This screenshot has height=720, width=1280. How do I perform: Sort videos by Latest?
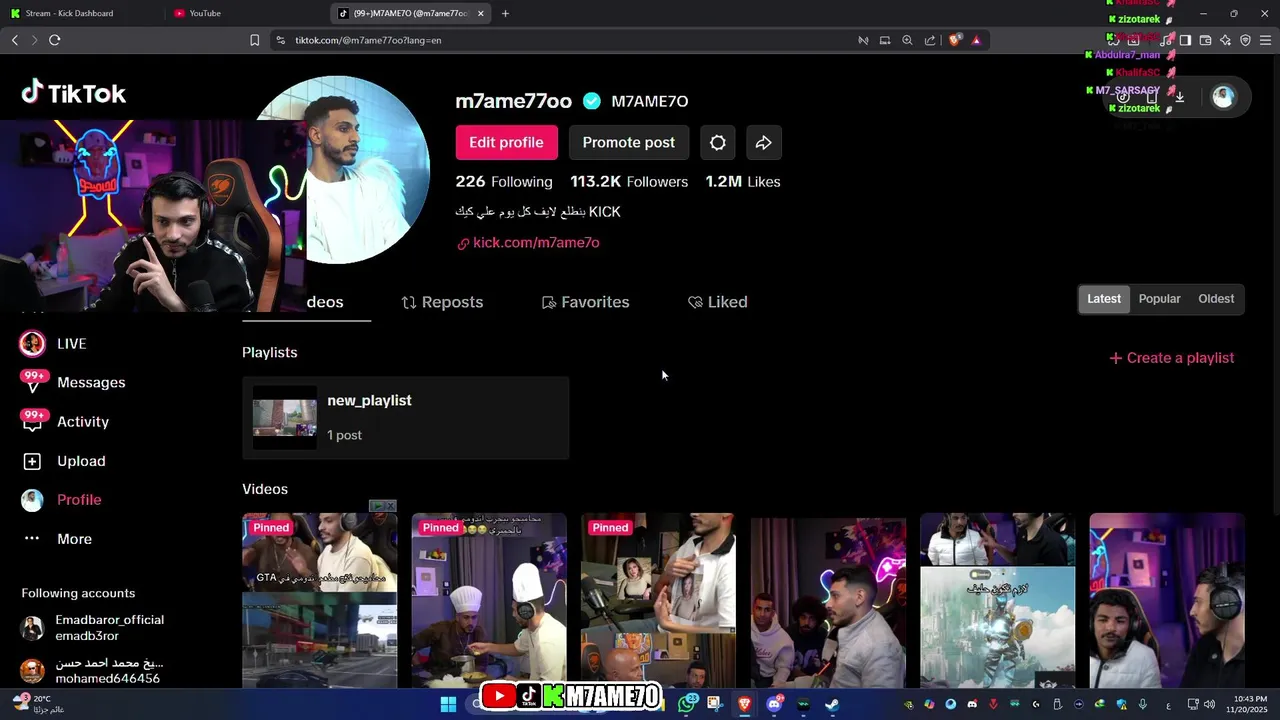point(1104,299)
